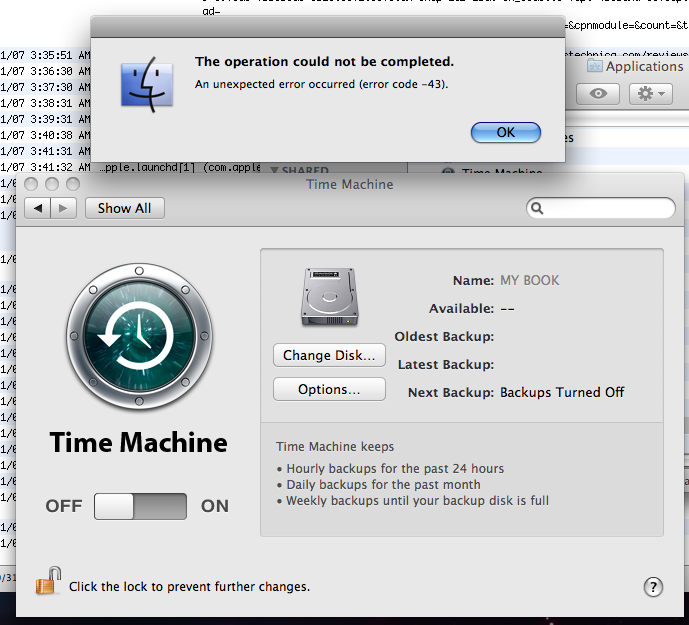Image resolution: width=689 pixels, height=625 pixels.
Task: Click the Finder face icon in error dialog
Action: point(147,84)
